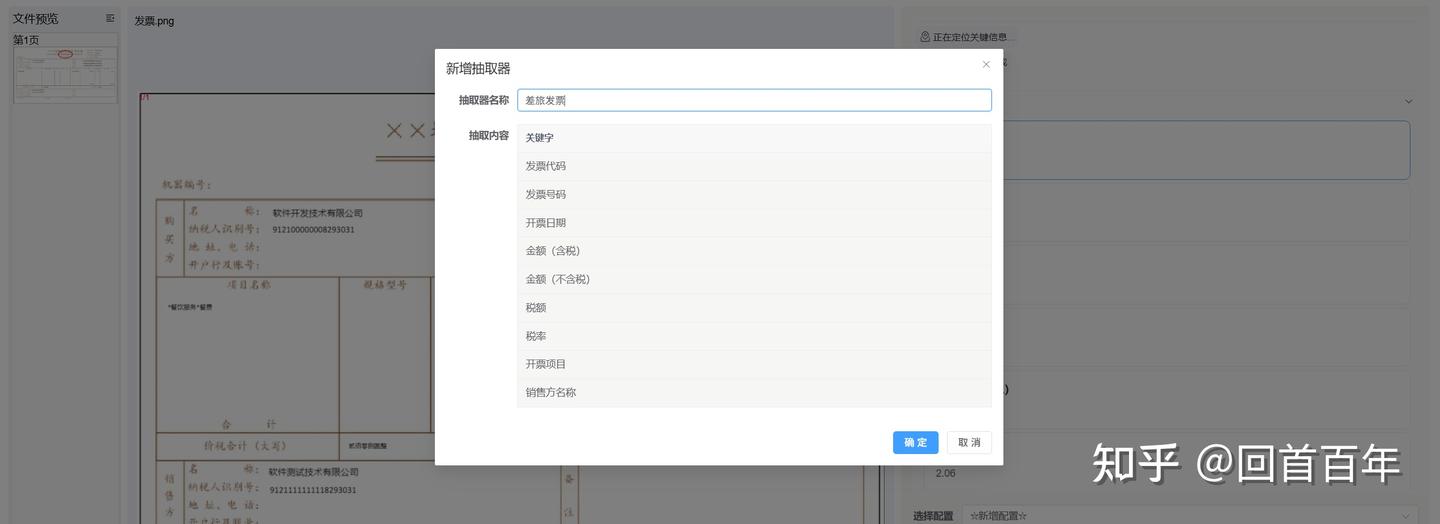1440x524 pixels.
Task: Select the 开票日期 row
Action: 754,223
